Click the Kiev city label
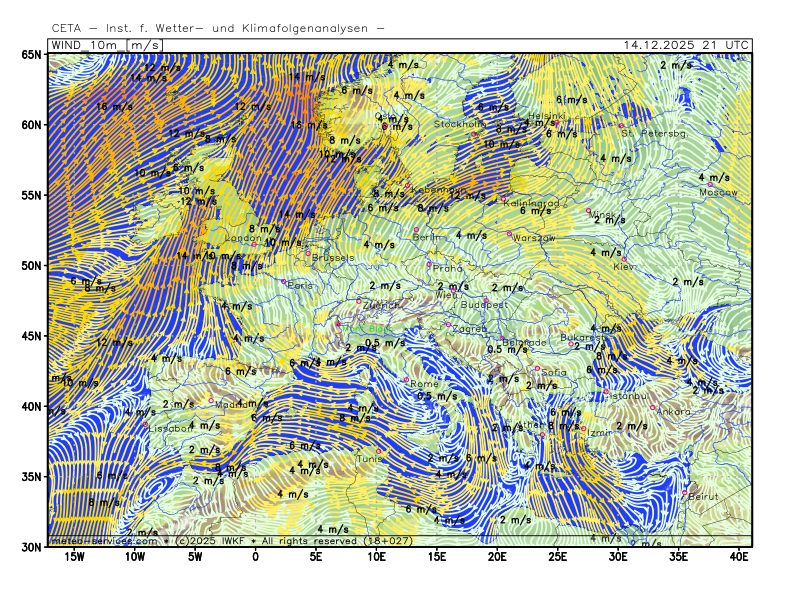Image resolution: width=800 pixels, height=600 pixels. coord(623,267)
